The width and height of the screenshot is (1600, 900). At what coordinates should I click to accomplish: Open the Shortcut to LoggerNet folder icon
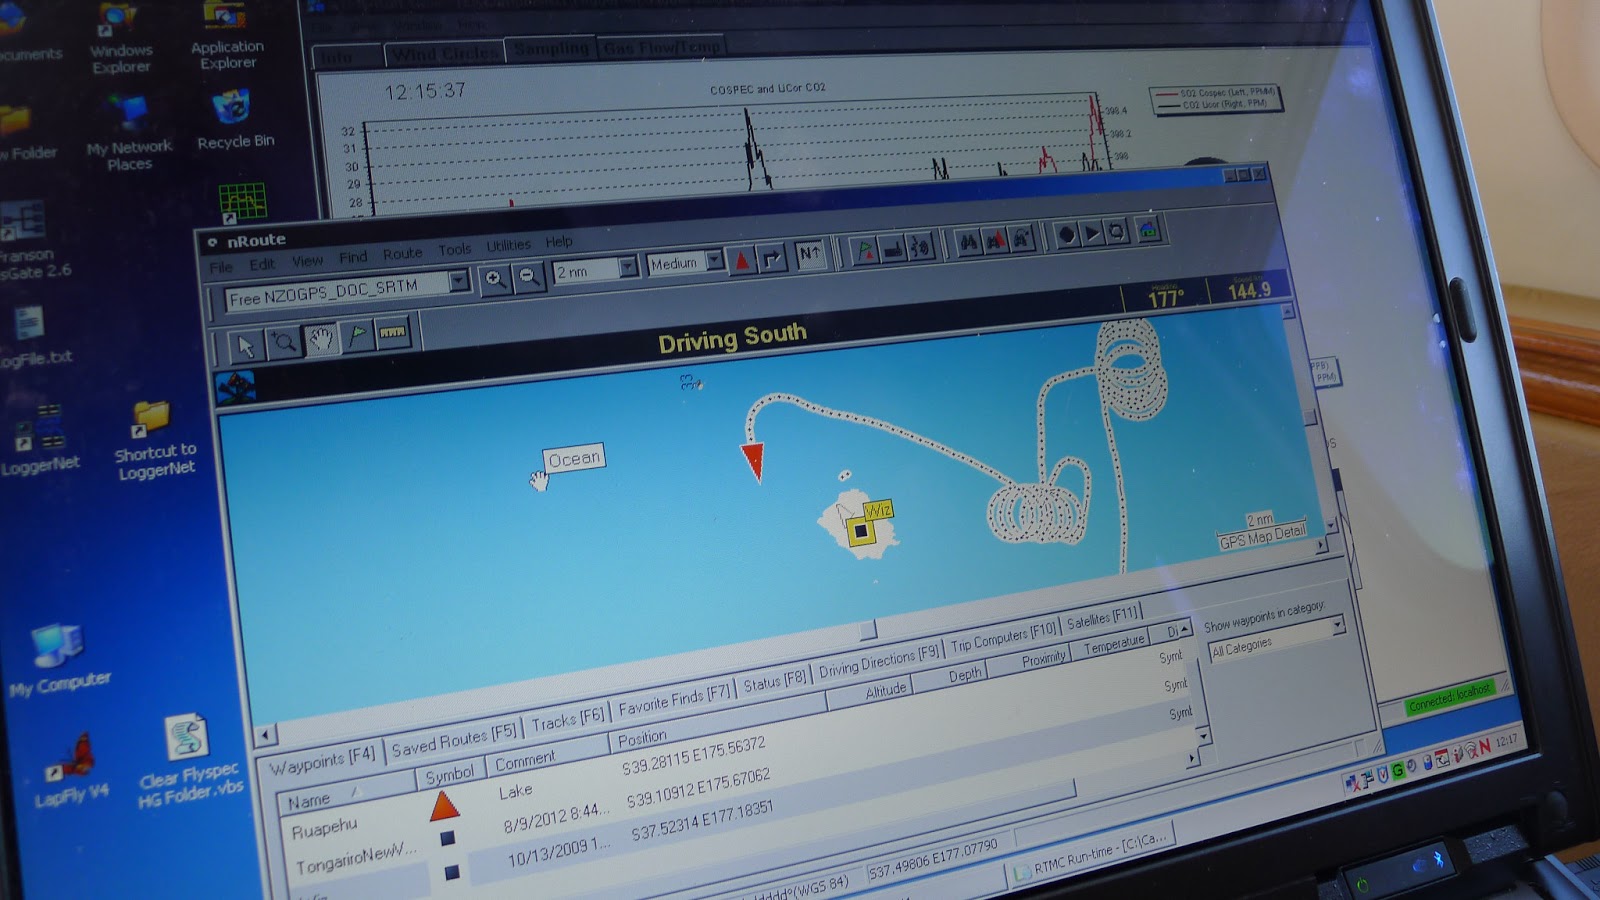click(x=155, y=440)
